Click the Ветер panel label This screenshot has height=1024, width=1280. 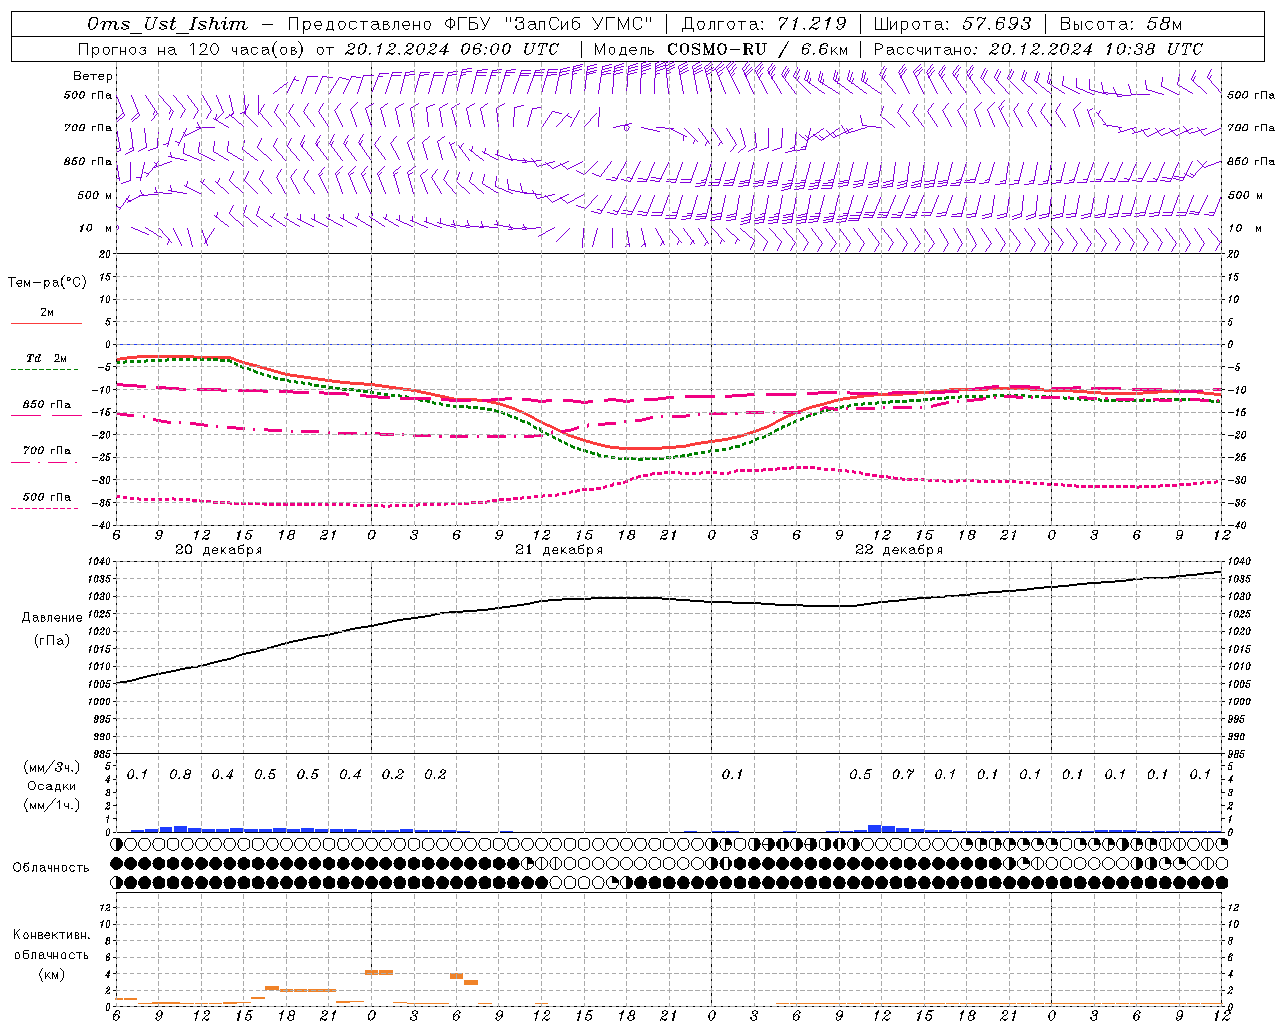tap(93, 76)
